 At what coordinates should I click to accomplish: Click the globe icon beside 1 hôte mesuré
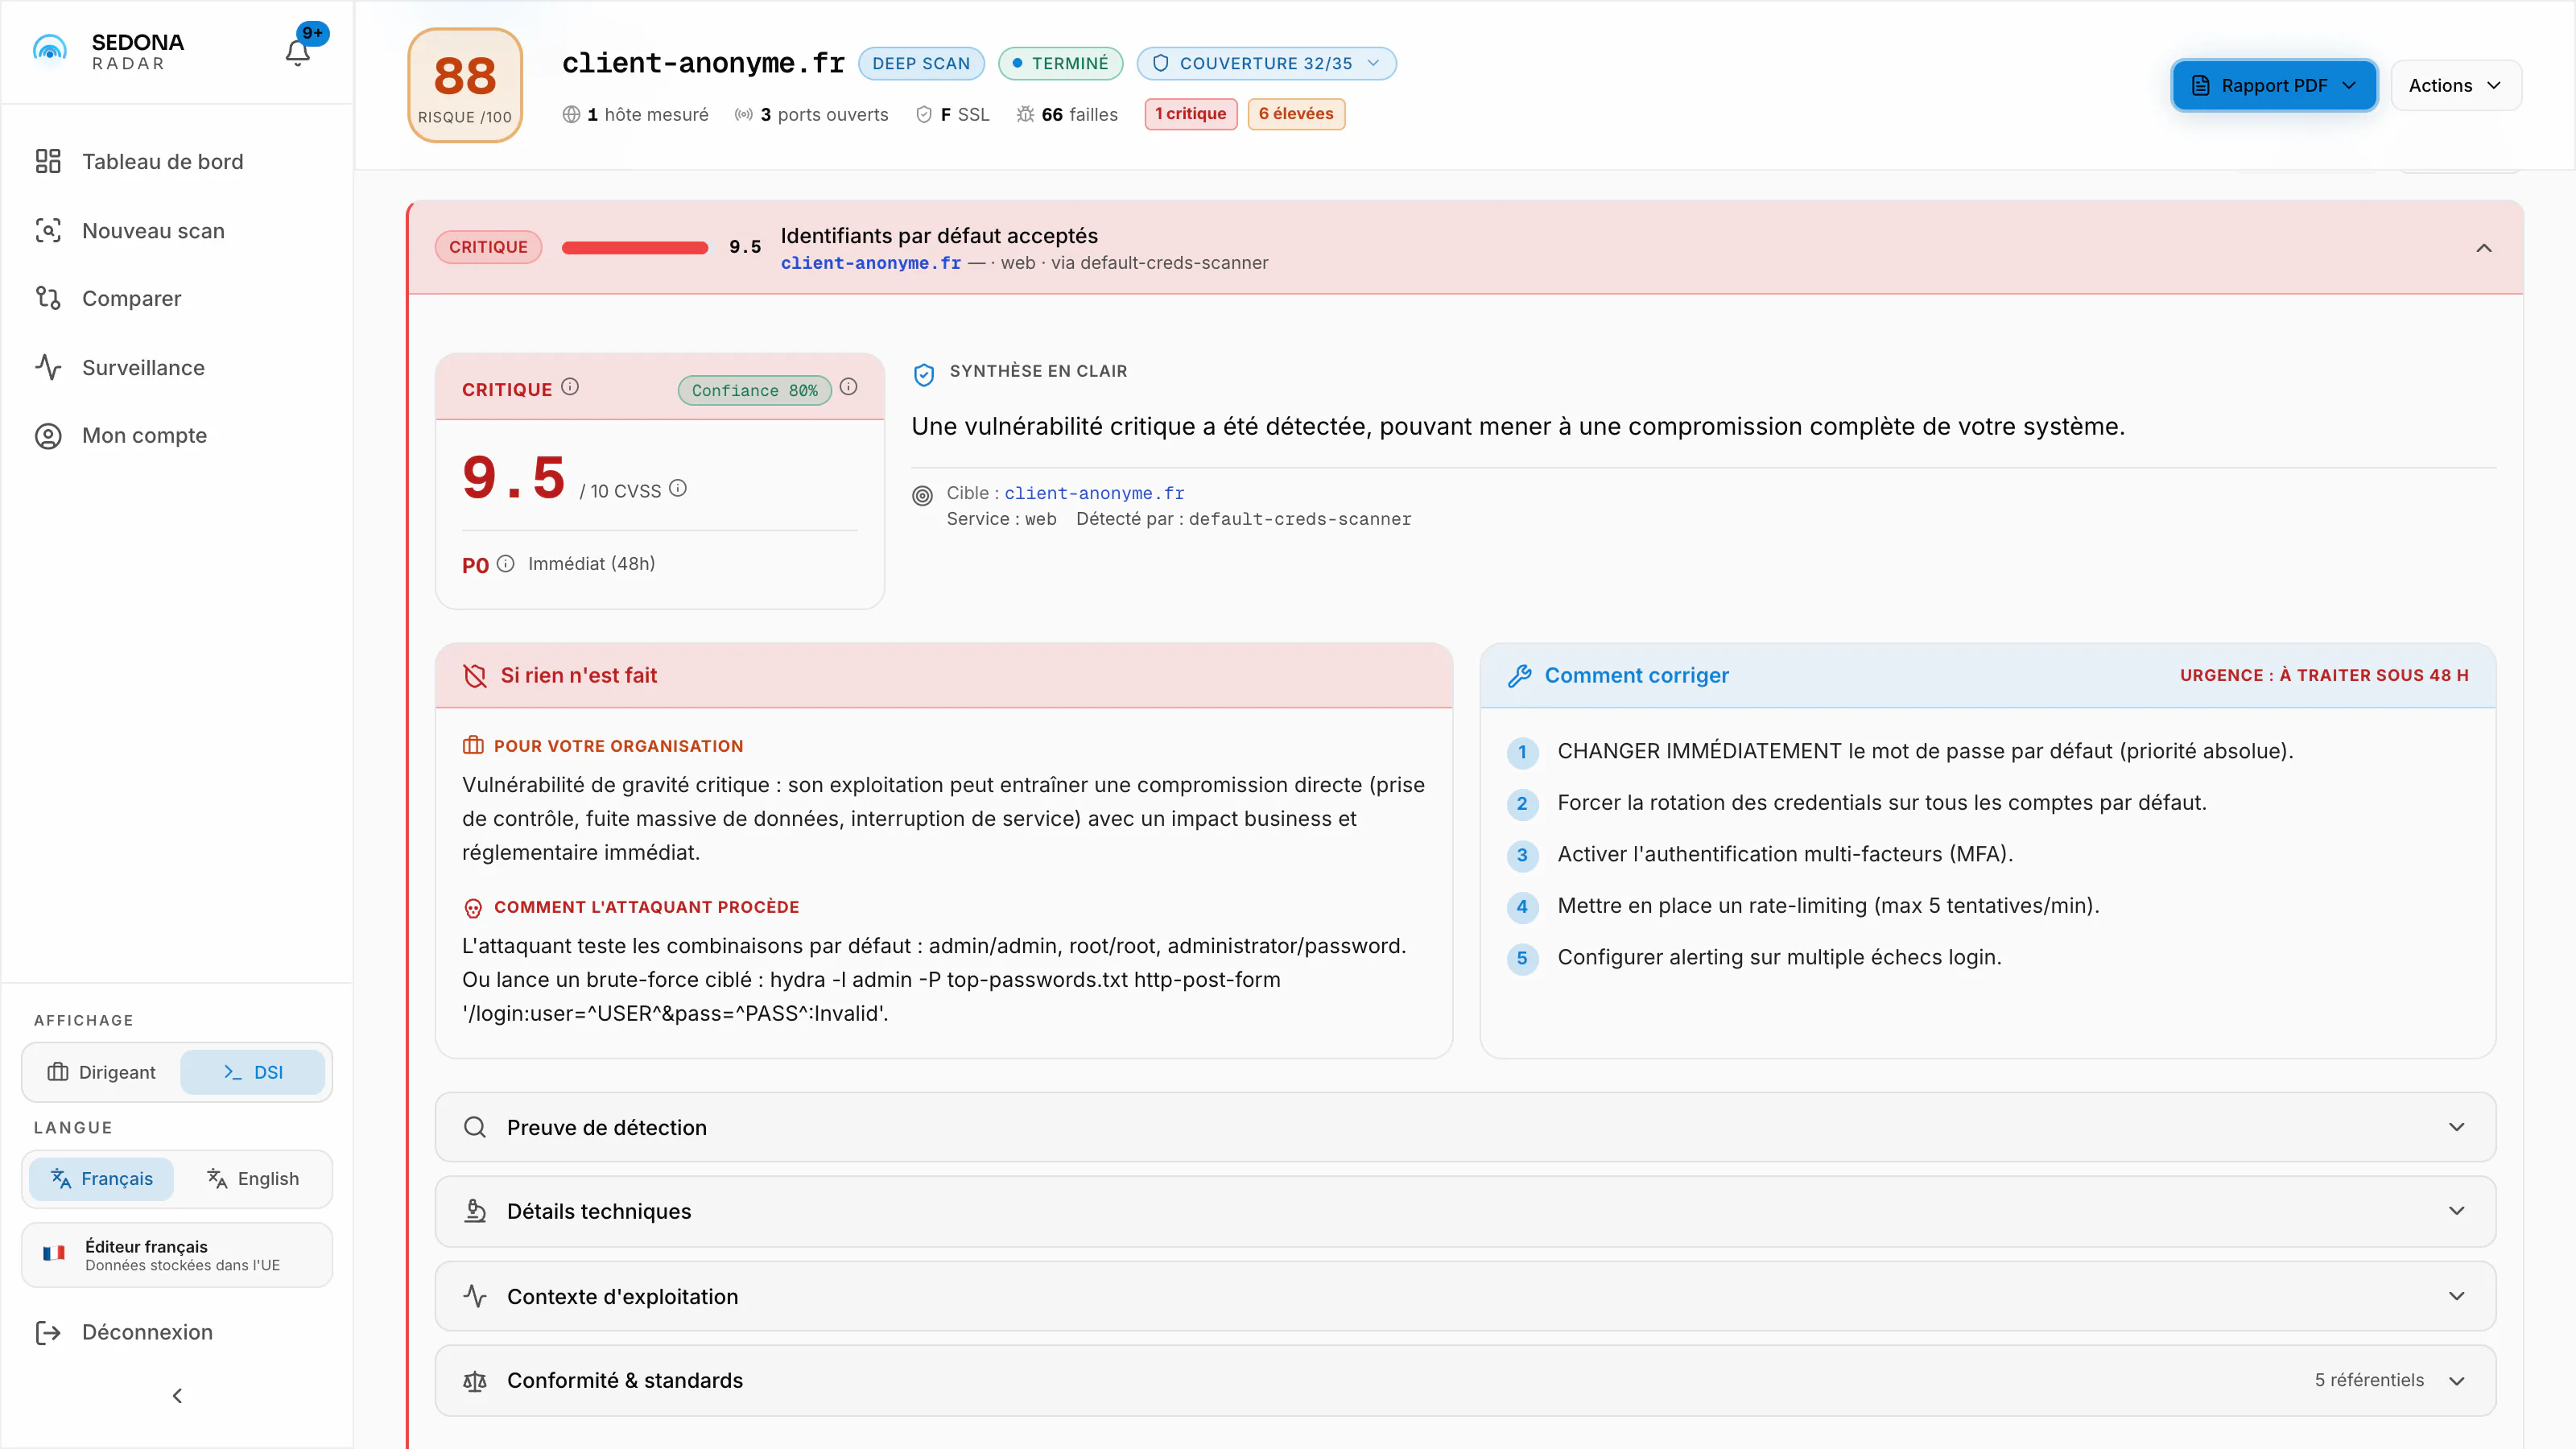coord(571,115)
